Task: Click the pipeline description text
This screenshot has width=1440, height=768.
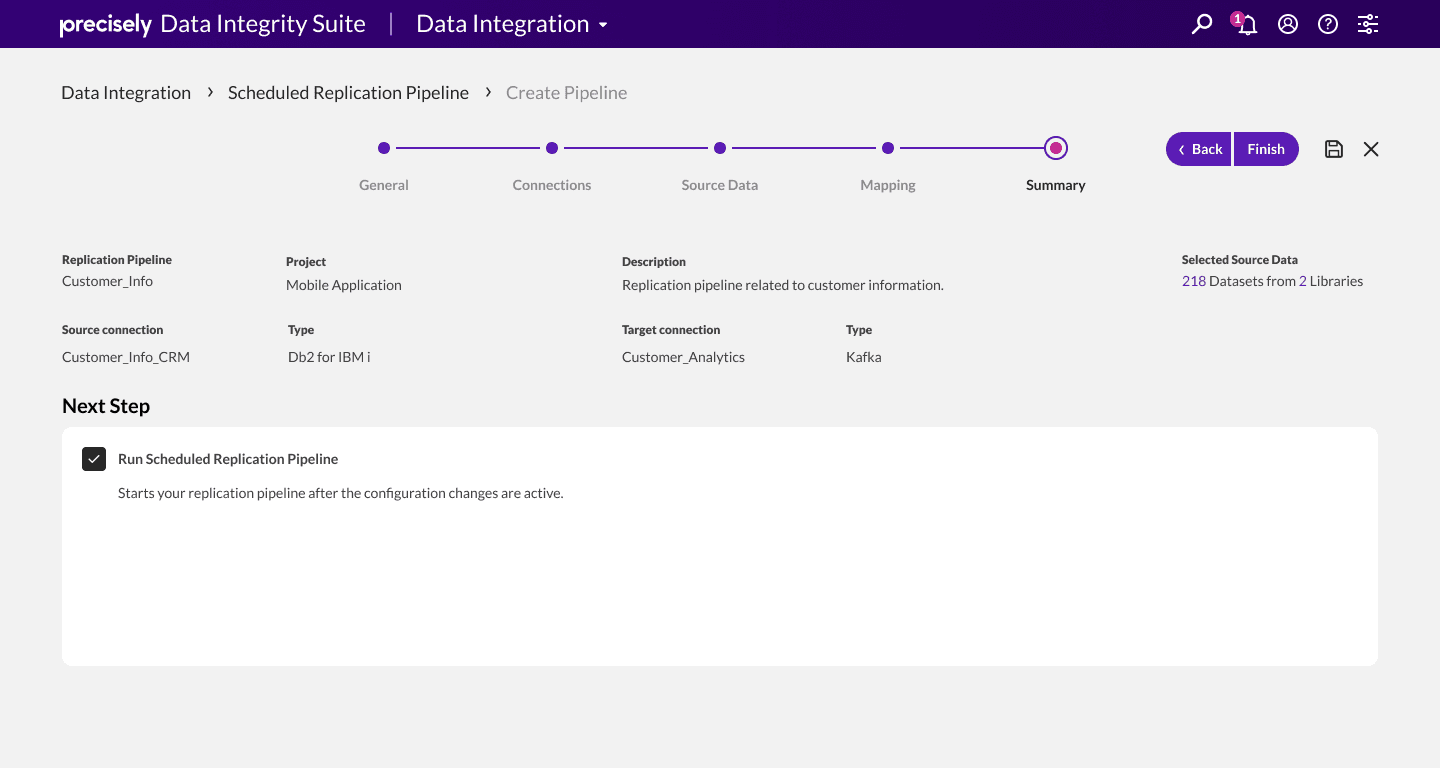Action: click(x=783, y=285)
